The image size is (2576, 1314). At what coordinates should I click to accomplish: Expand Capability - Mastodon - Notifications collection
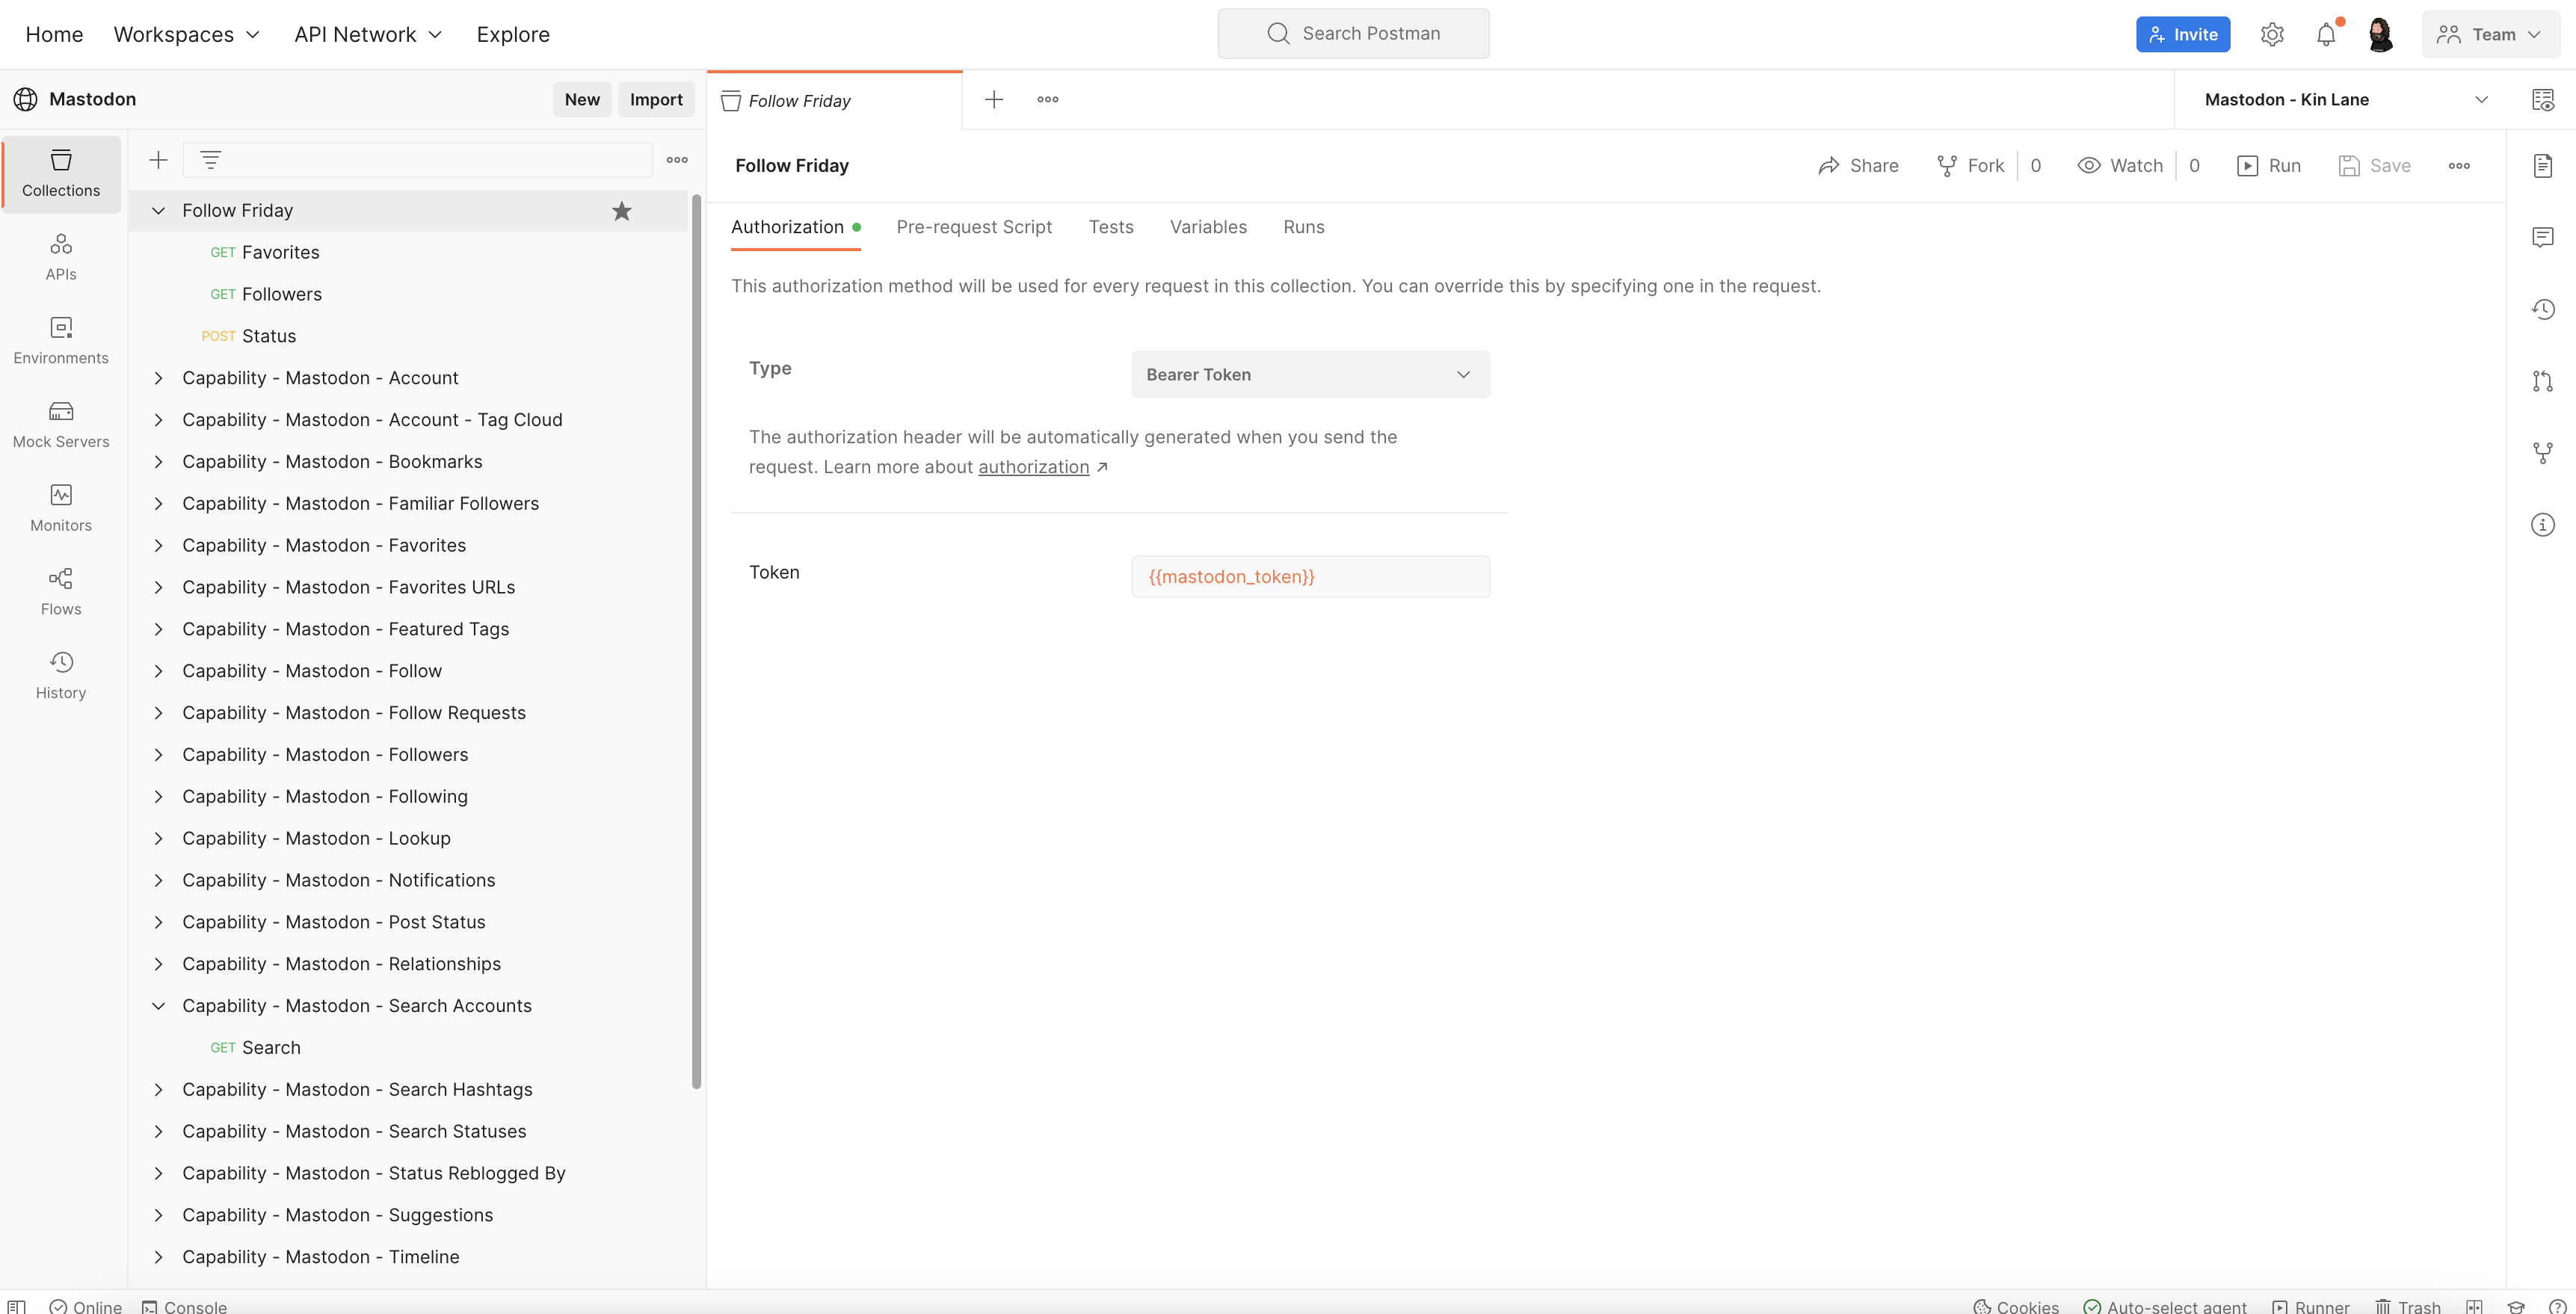pyautogui.click(x=158, y=880)
